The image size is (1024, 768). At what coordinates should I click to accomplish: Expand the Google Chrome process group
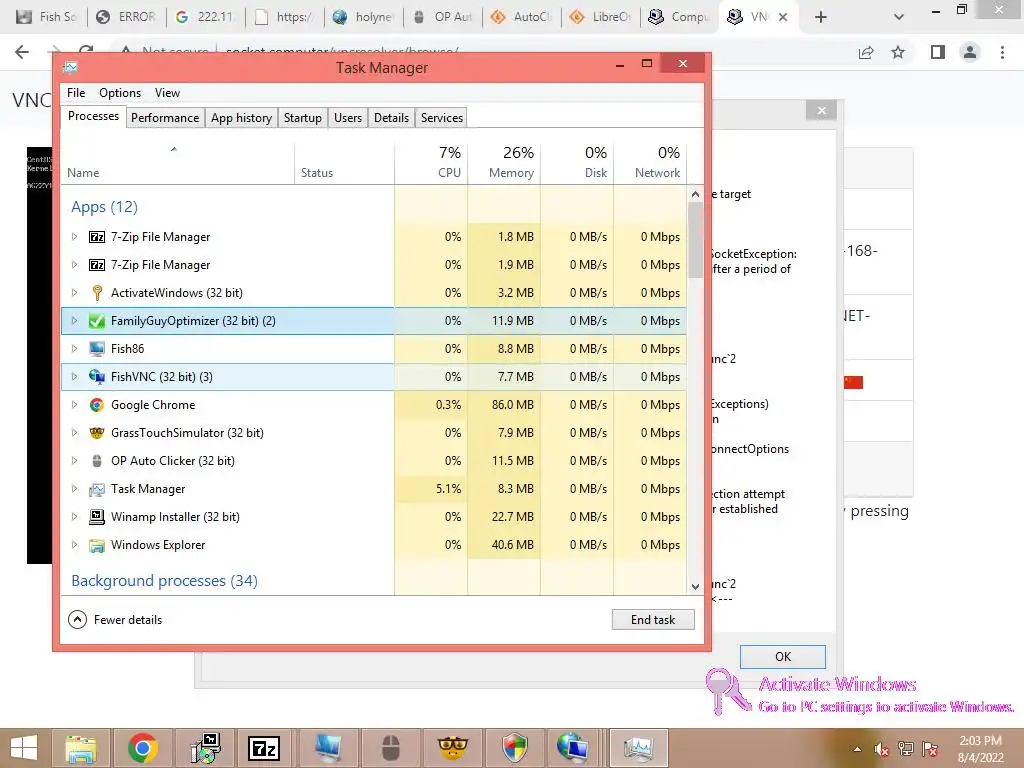(x=74, y=405)
